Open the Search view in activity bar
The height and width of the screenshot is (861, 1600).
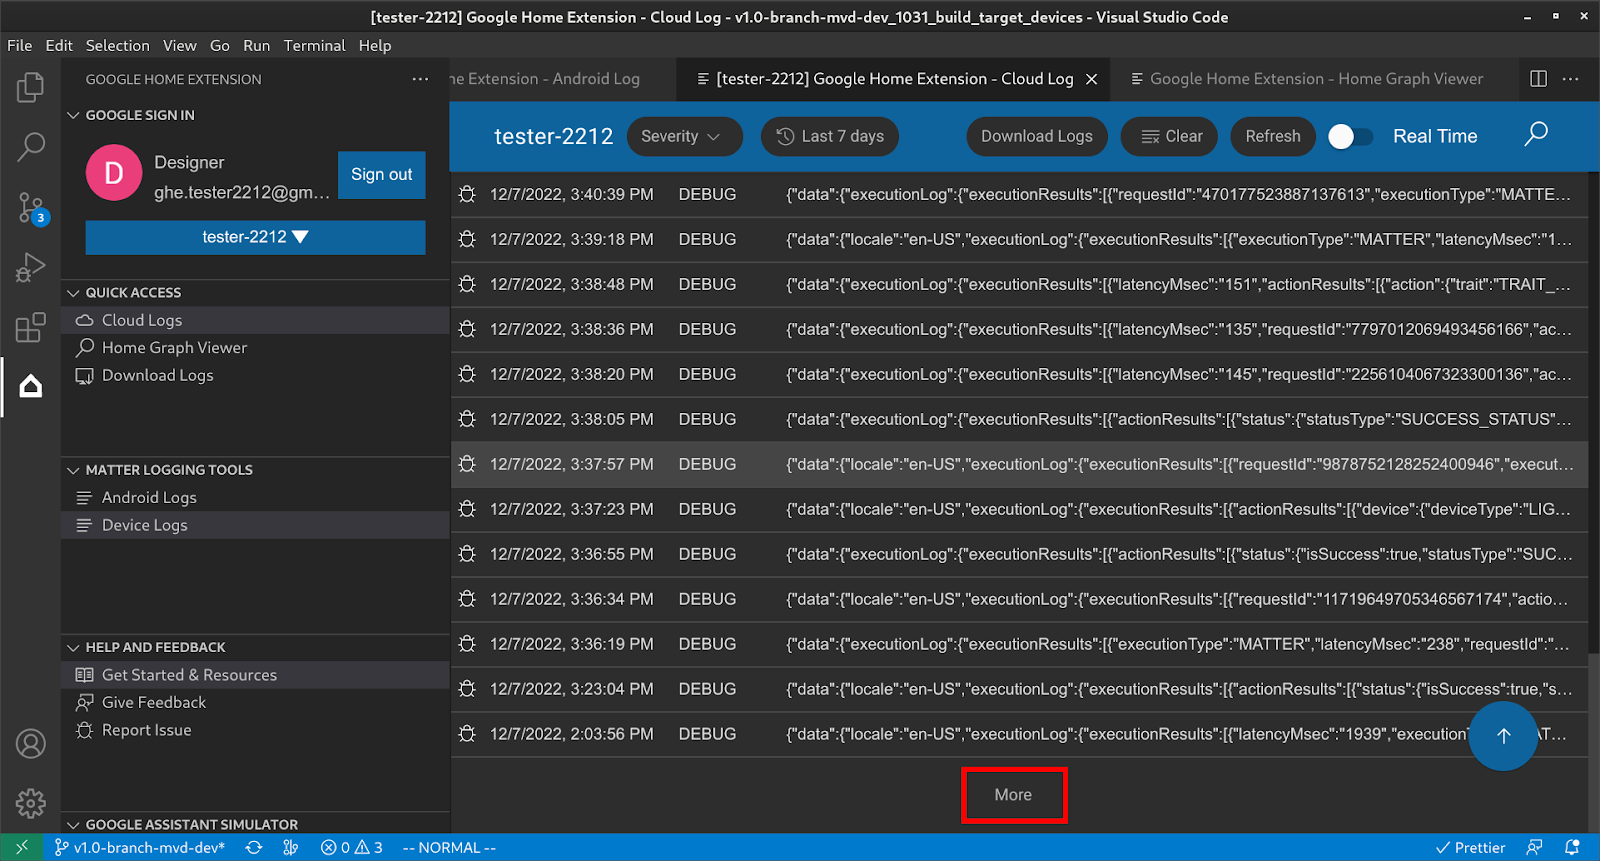click(x=30, y=147)
